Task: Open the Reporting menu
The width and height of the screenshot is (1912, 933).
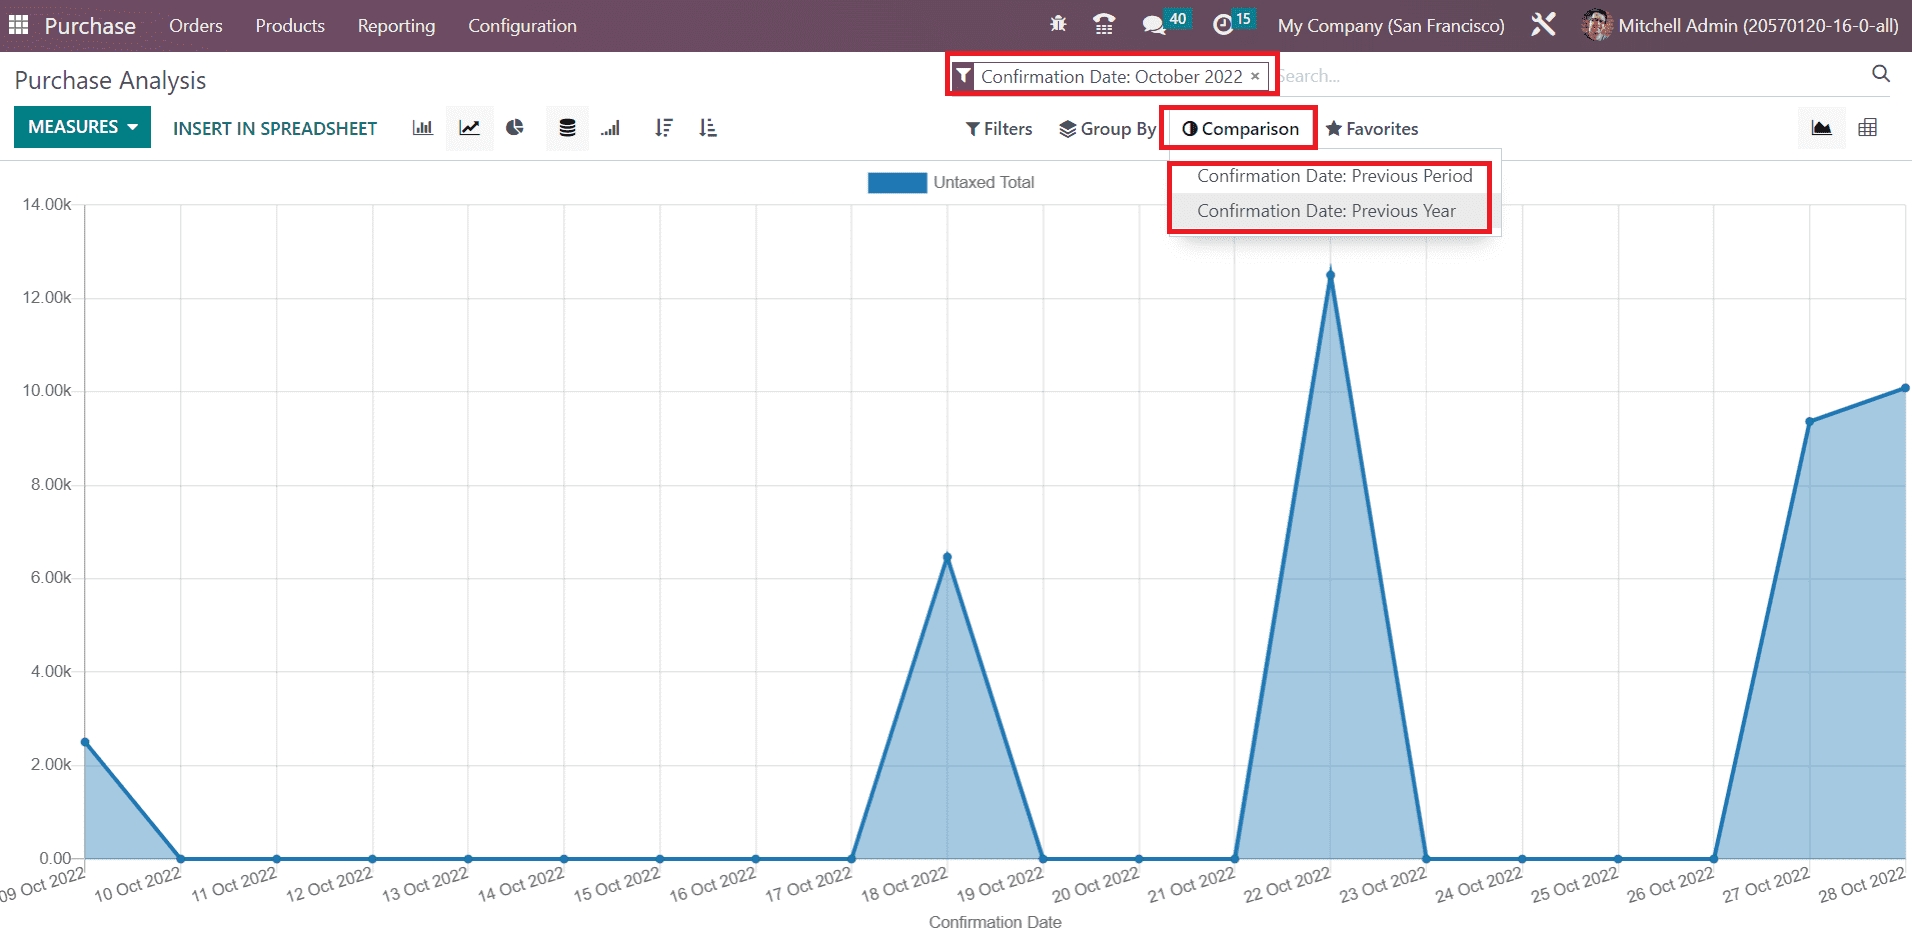Action: [x=396, y=26]
